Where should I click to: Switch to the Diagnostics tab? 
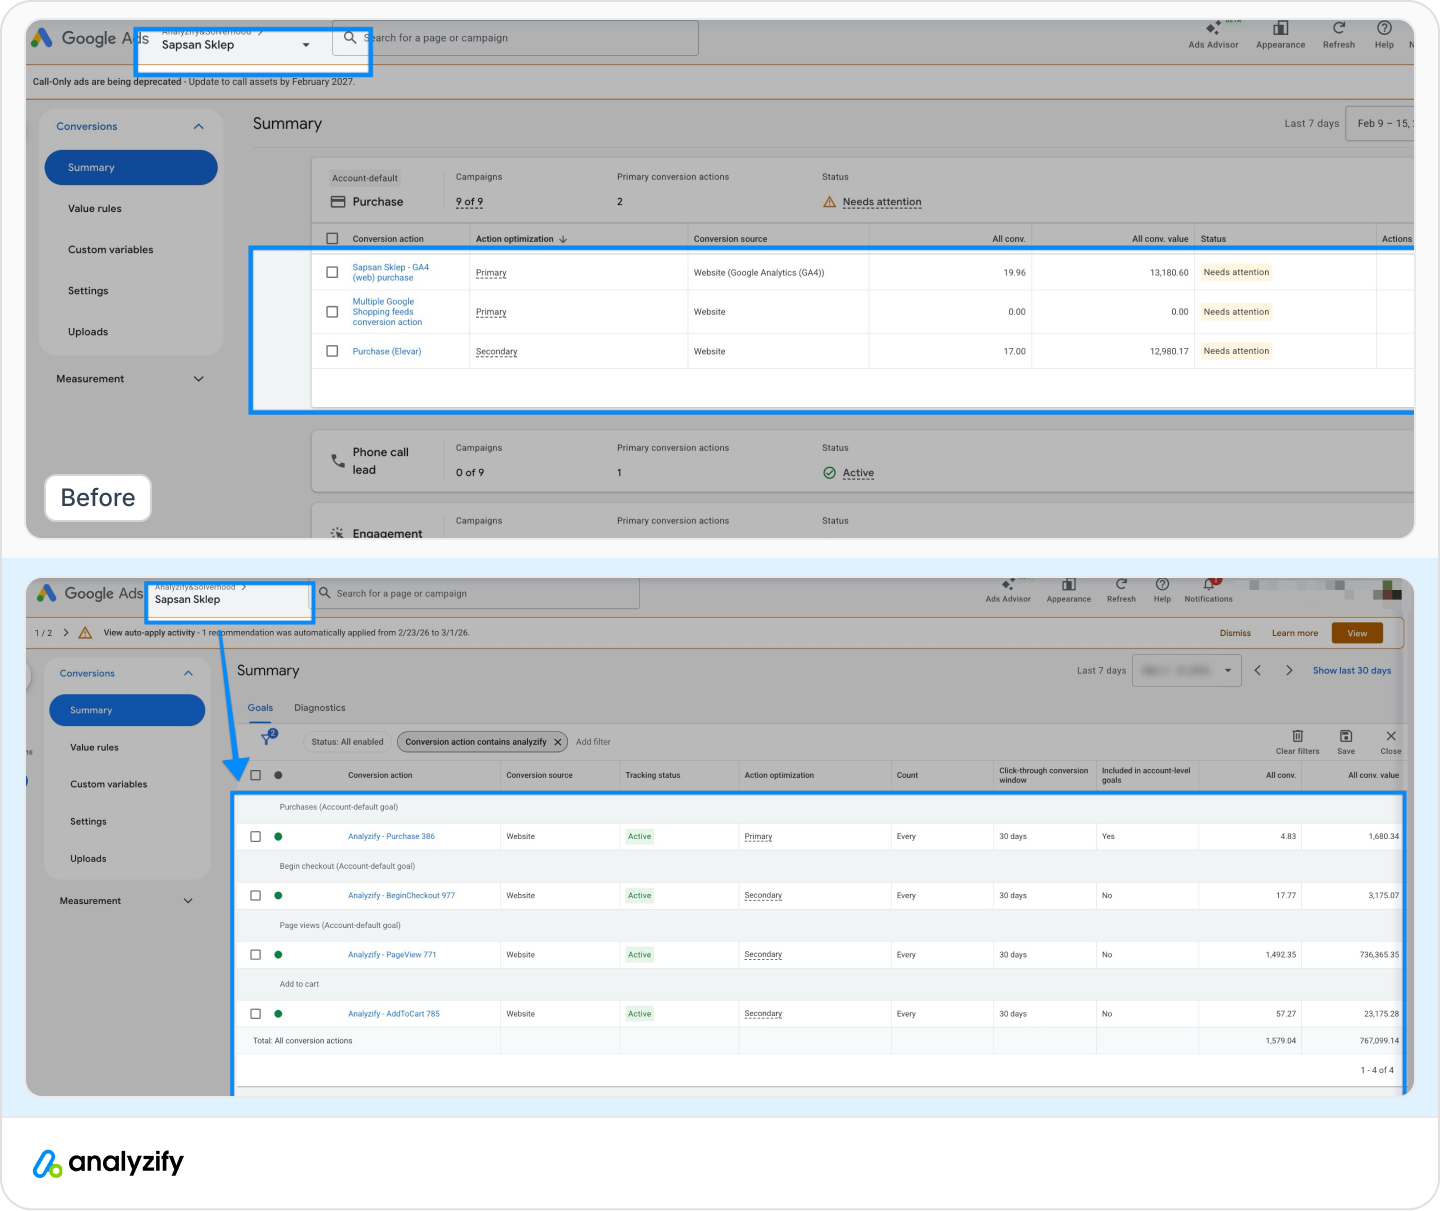tap(320, 708)
